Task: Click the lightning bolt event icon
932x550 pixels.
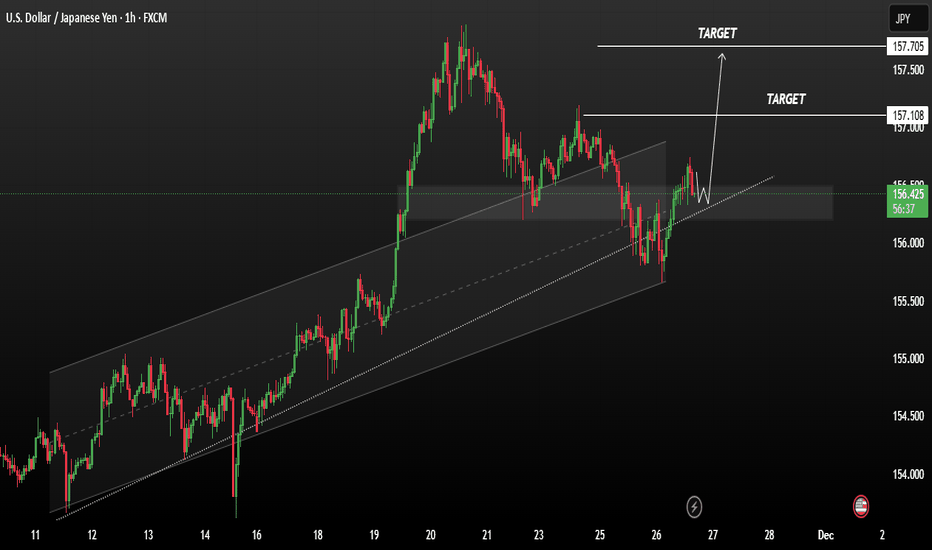Action: click(x=694, y=506)
